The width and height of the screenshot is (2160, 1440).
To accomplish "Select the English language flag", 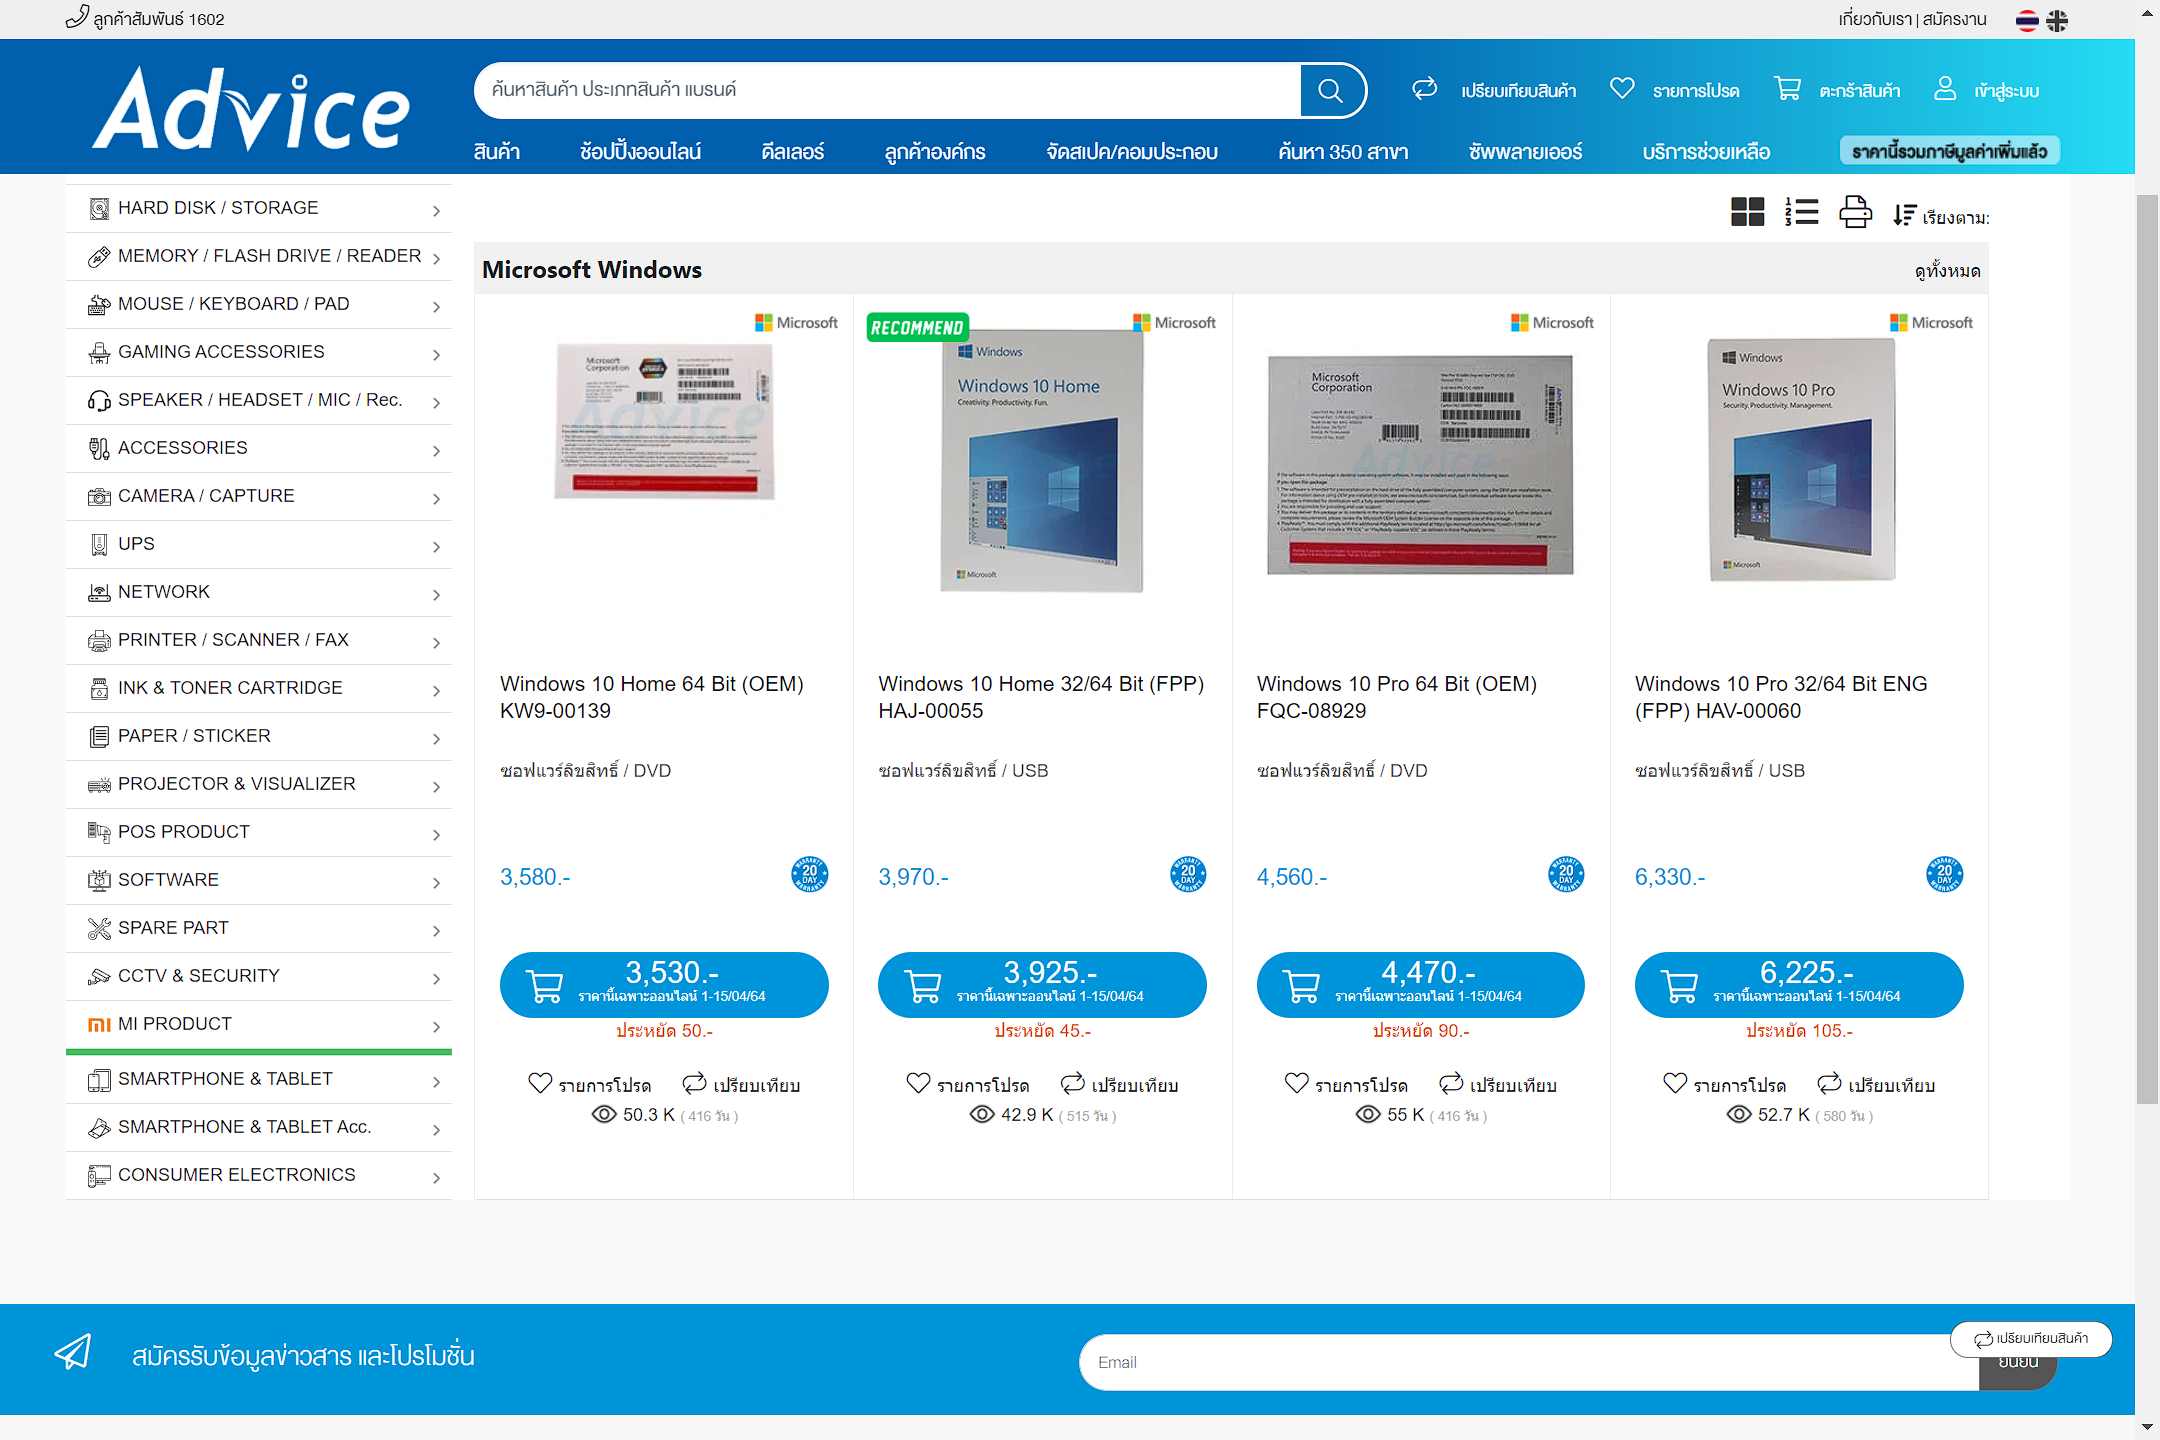I will pyautogui.click(x=2057, y=21).
